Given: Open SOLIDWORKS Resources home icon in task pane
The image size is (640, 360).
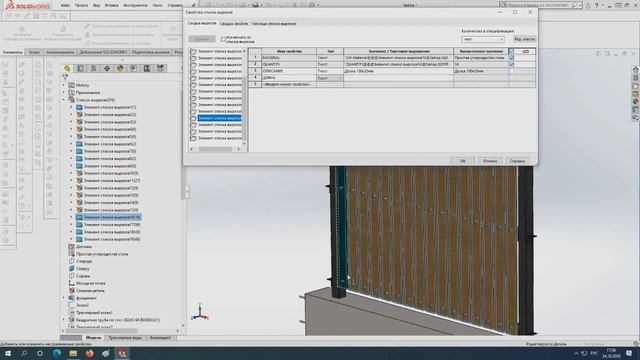Looking at the screenshot, I should coord(636,69).
